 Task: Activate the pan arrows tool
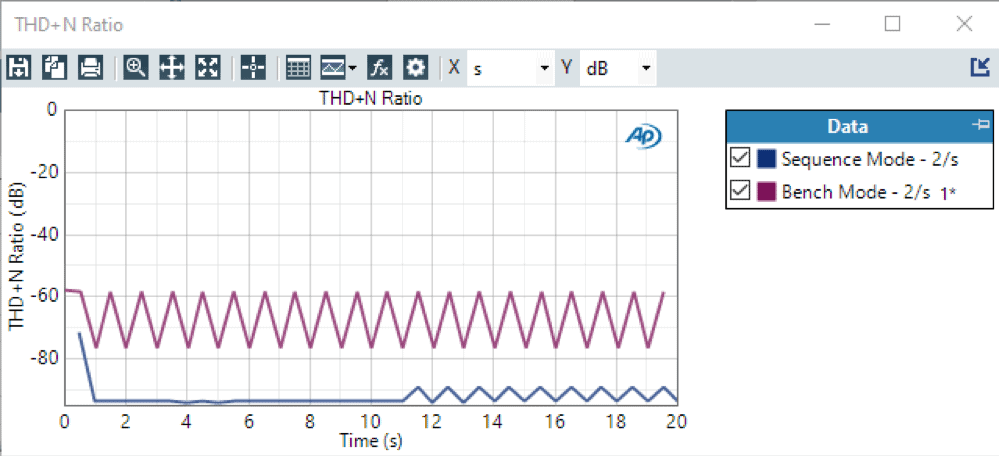click(x=172, y=68)
